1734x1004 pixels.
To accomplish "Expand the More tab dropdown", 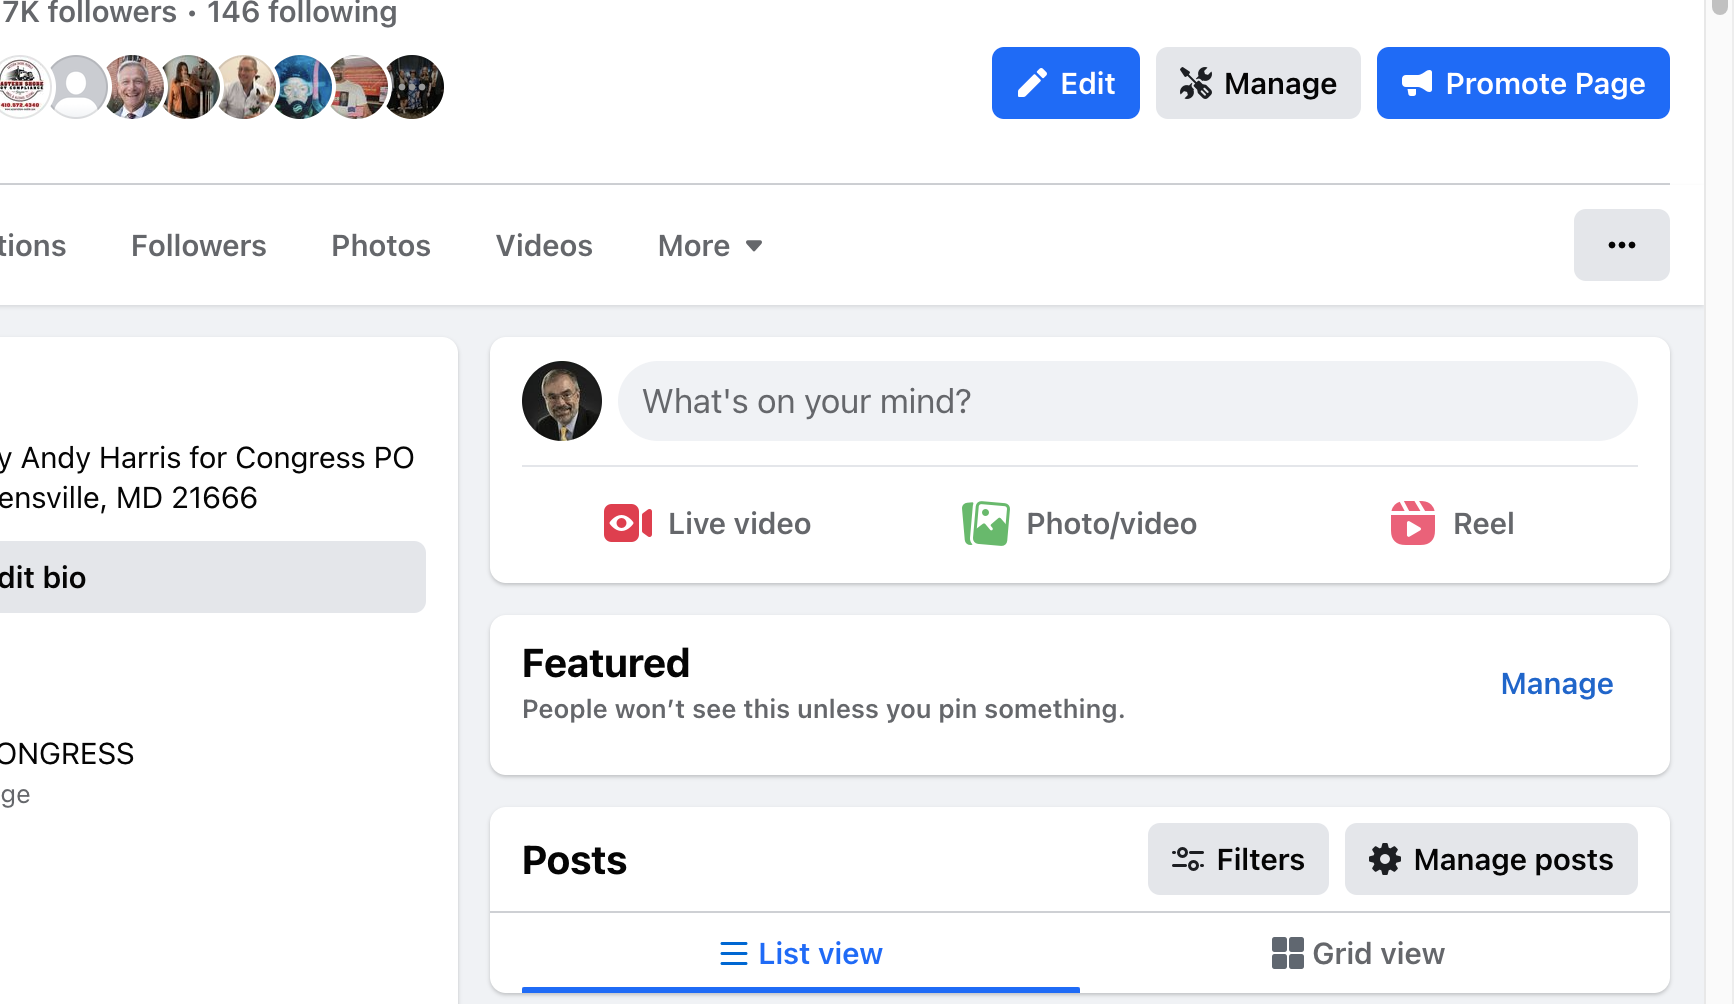I will click(710, 246).
